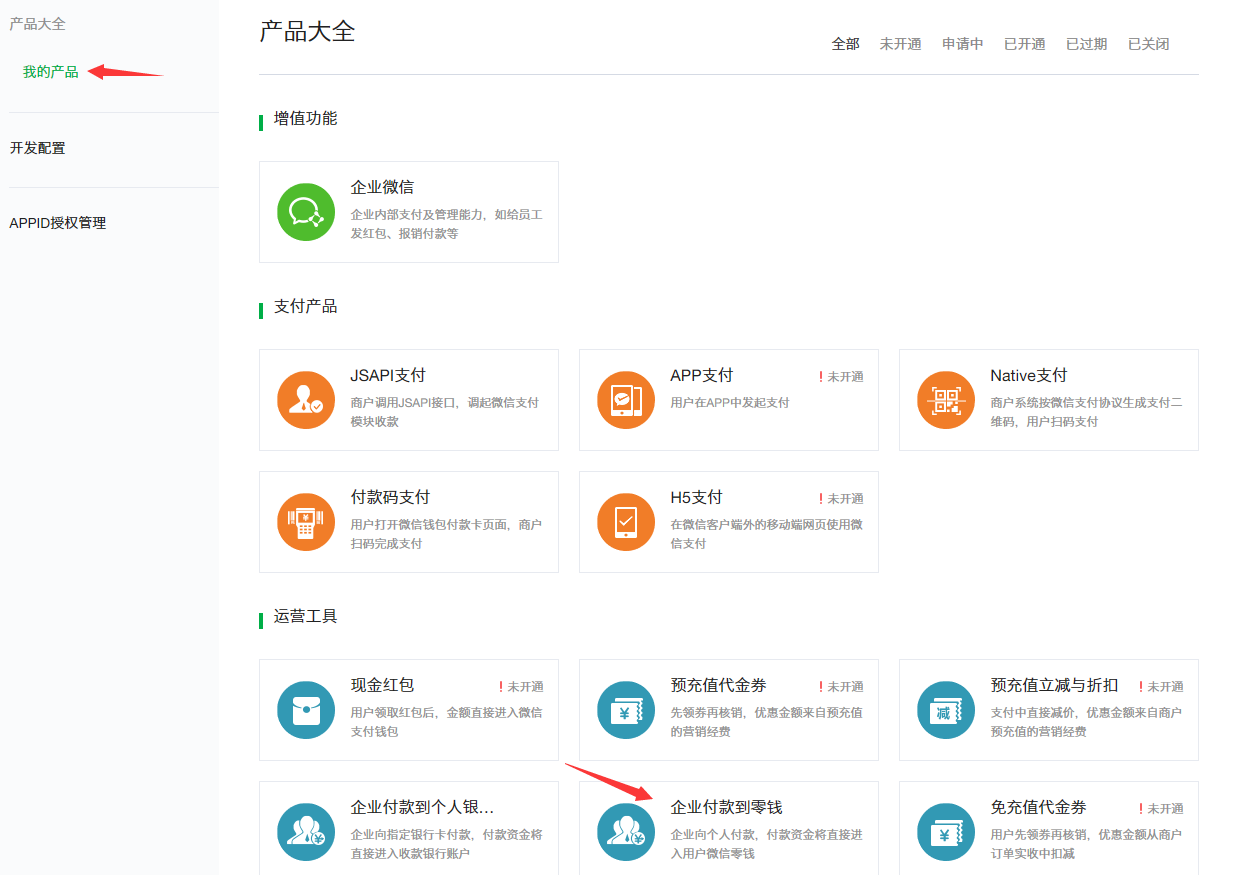
Task: Click the 企业付款到个人银行卡 icon
Action: [306, 832]
